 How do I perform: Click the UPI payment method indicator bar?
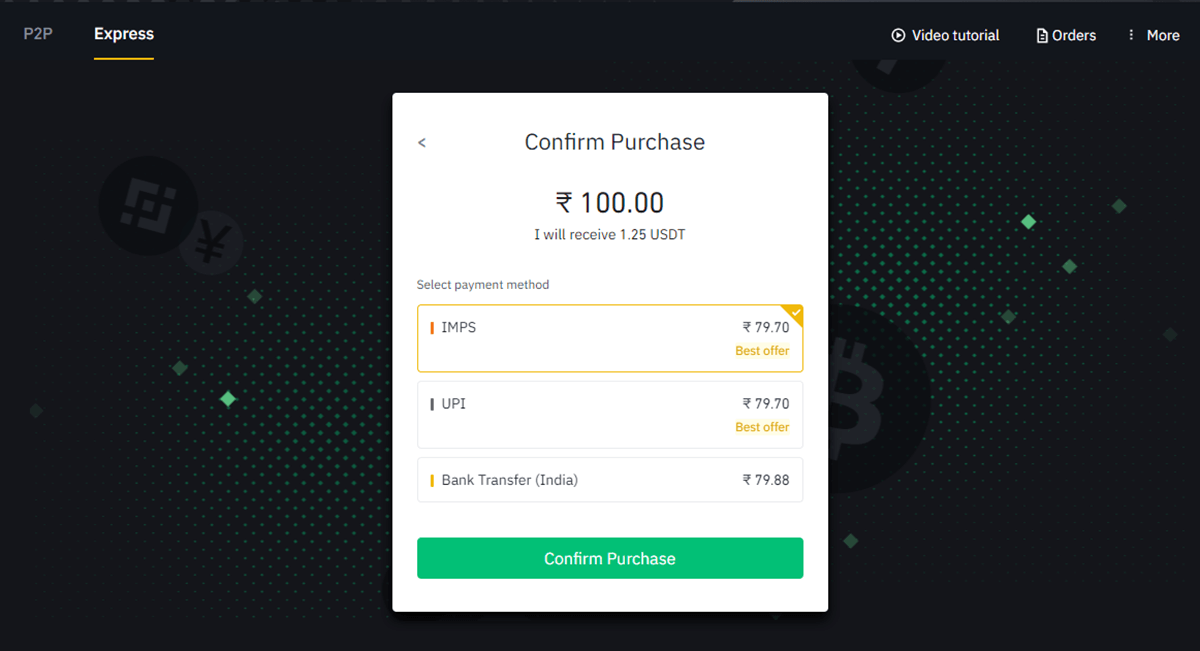click(433, 403)
